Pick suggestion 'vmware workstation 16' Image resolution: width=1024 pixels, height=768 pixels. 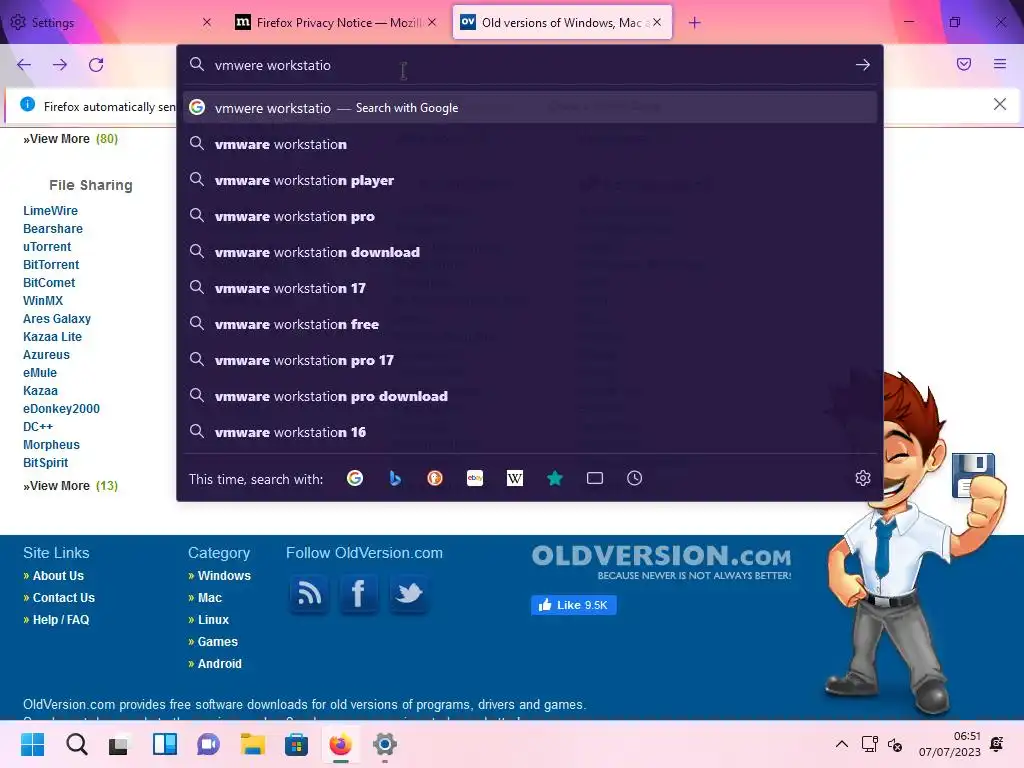530,432
